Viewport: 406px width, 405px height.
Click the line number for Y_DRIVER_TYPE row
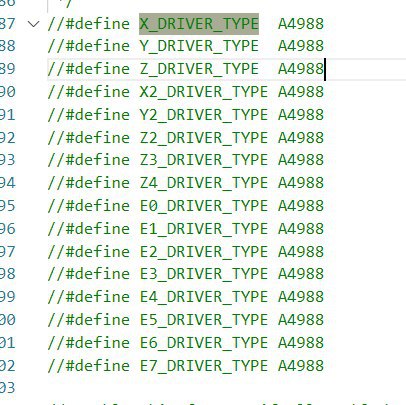[7, 46]
